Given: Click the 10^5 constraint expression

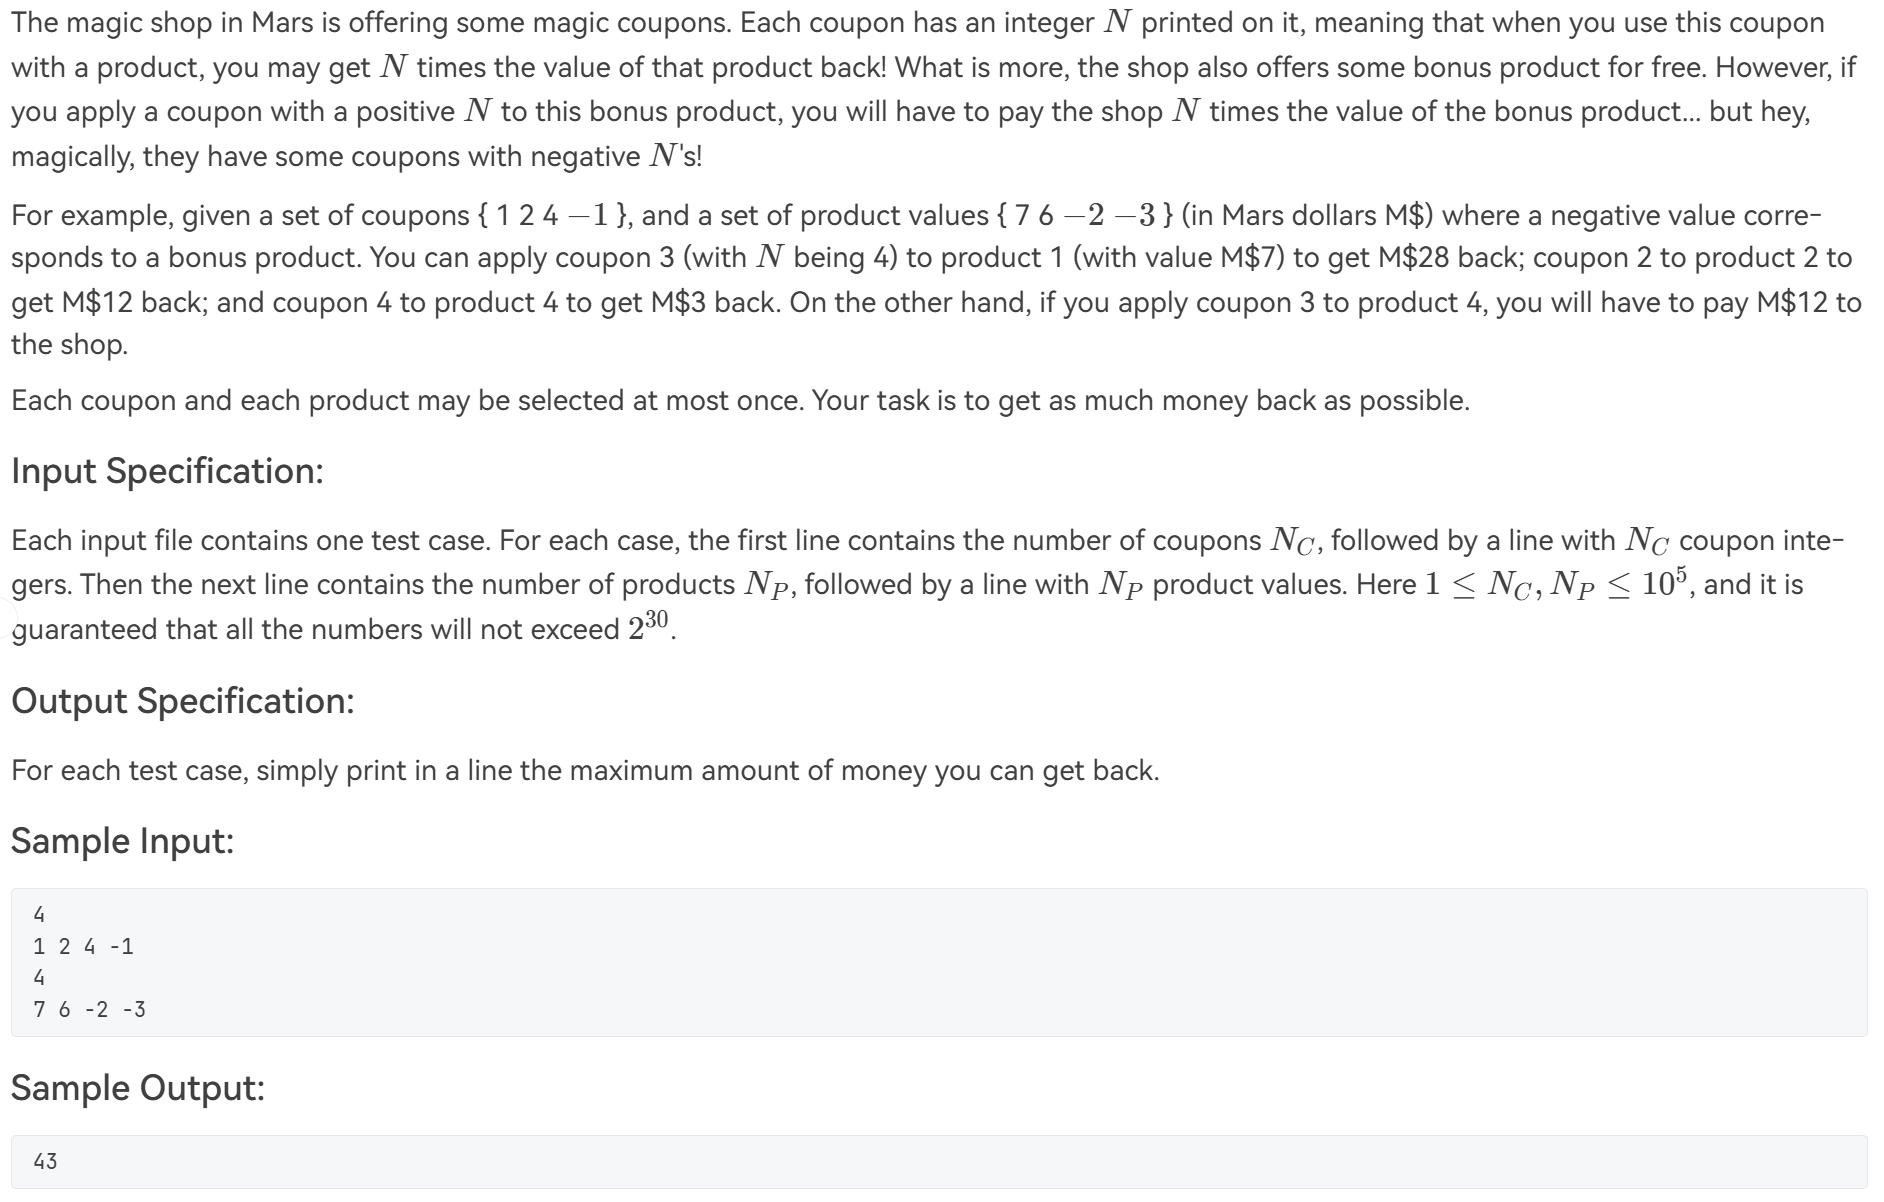Looking at the screenshot, I should tap(1664, 584).
